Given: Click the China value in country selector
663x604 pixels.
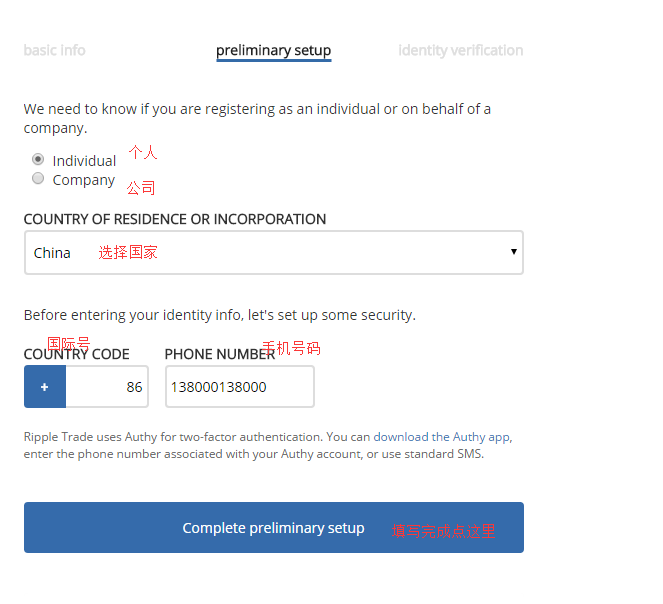Looking at the screenshot, I should point(52,253).
